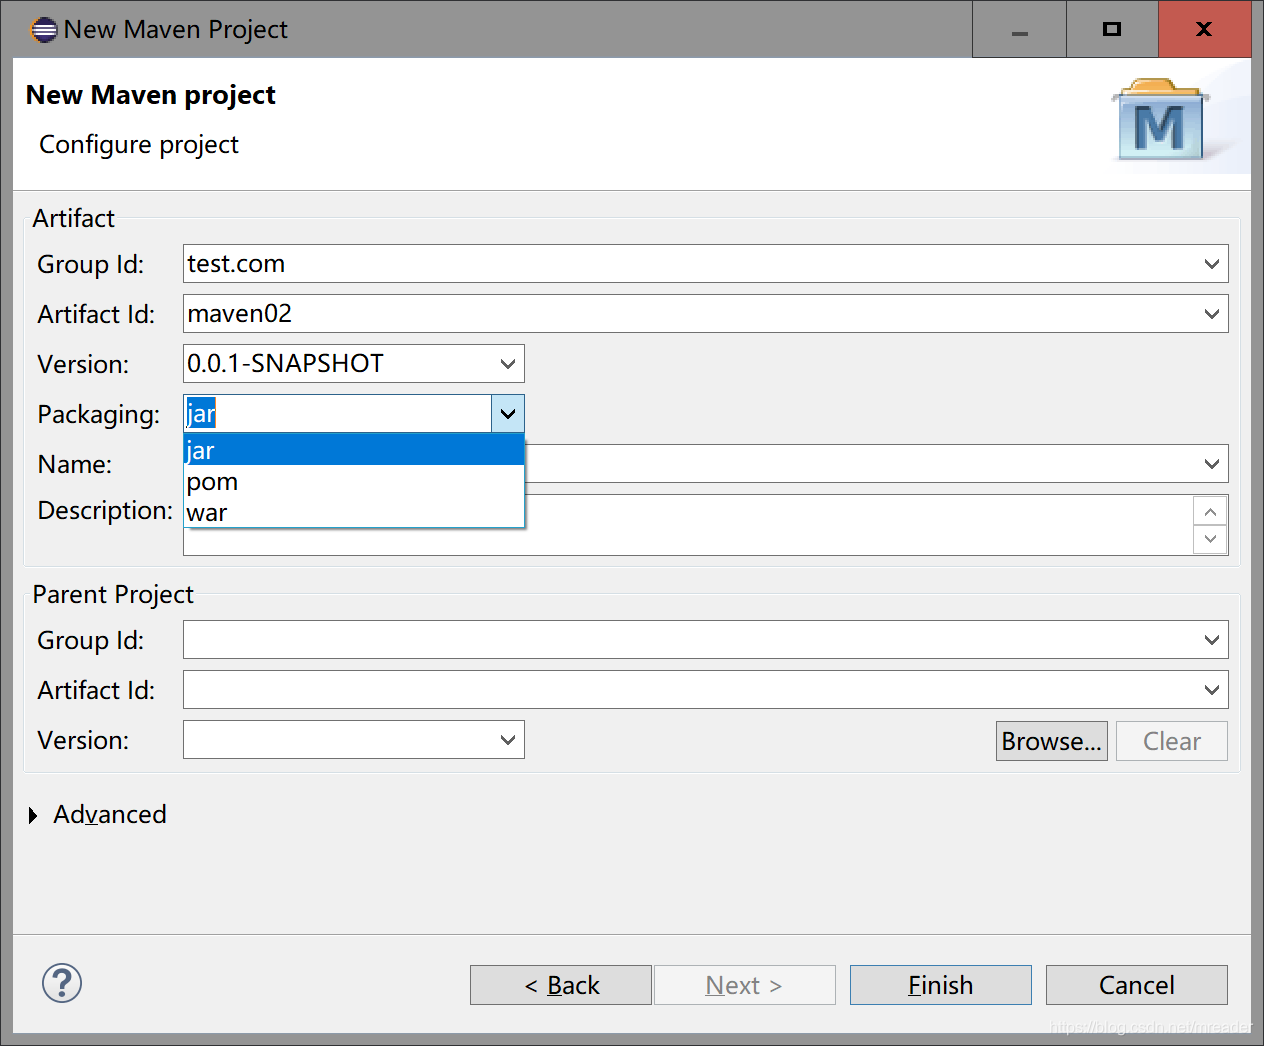The width and height of the screenshot is (1264, 1046).
Task: Click the Eclipse icon in title bar
Action: pos(44,30)
